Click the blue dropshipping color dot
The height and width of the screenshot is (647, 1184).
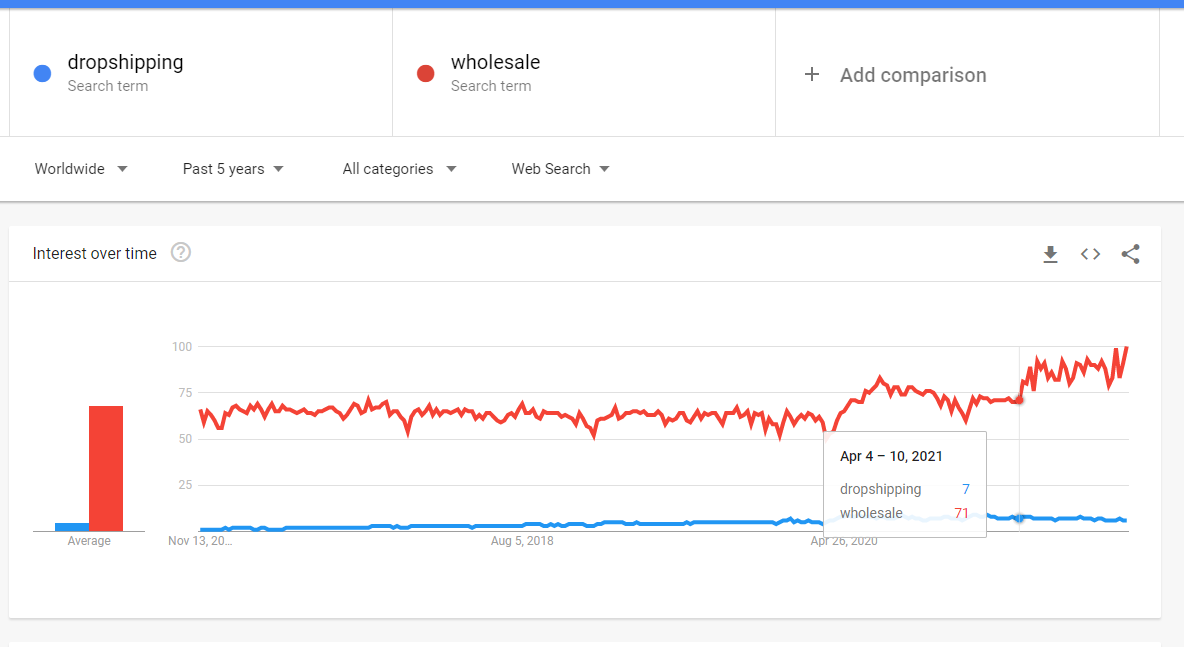point(42,73)
